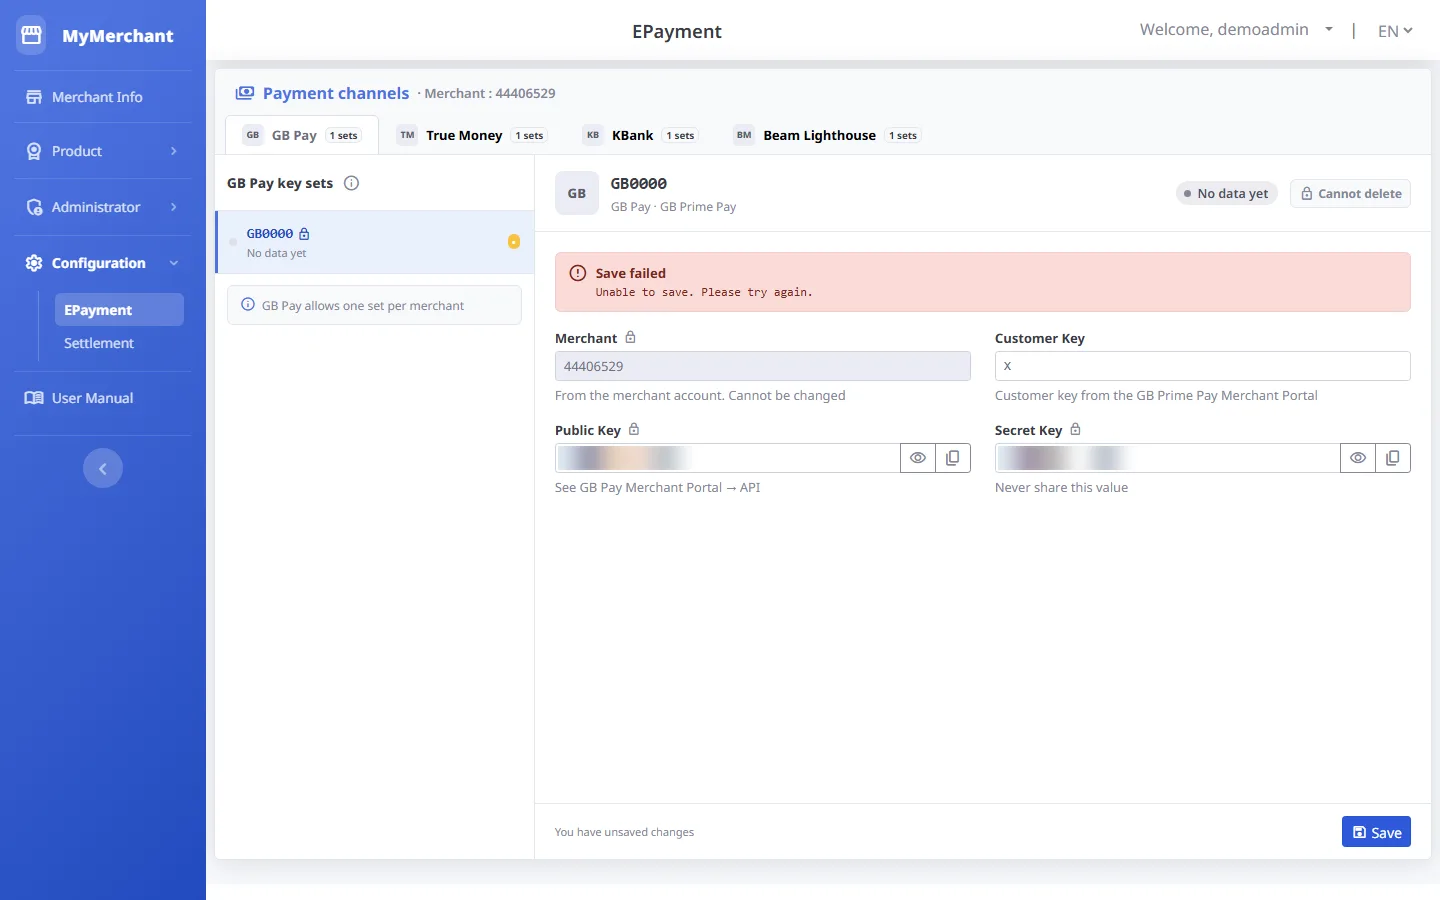Viewport: 1440px width, 900px height.
Task: Click the Cannot delete button
Action: [1351, 194]
